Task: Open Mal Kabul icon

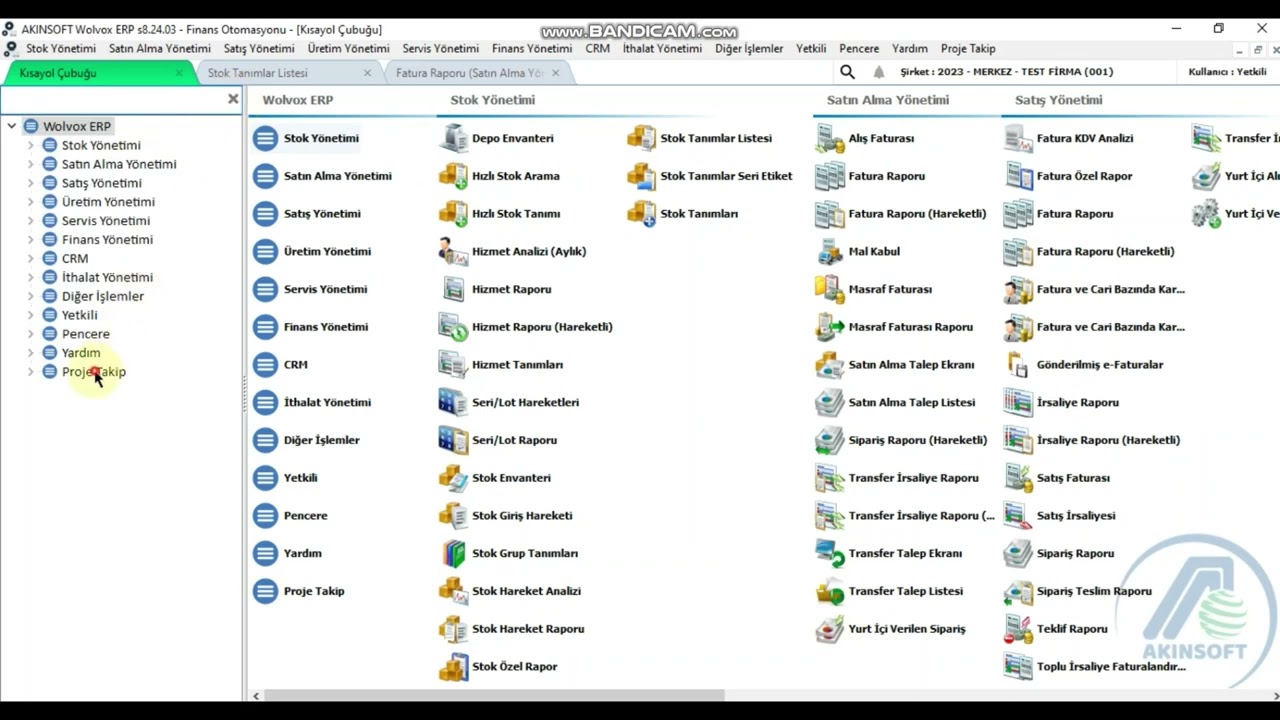Action: tap(830, 251)
